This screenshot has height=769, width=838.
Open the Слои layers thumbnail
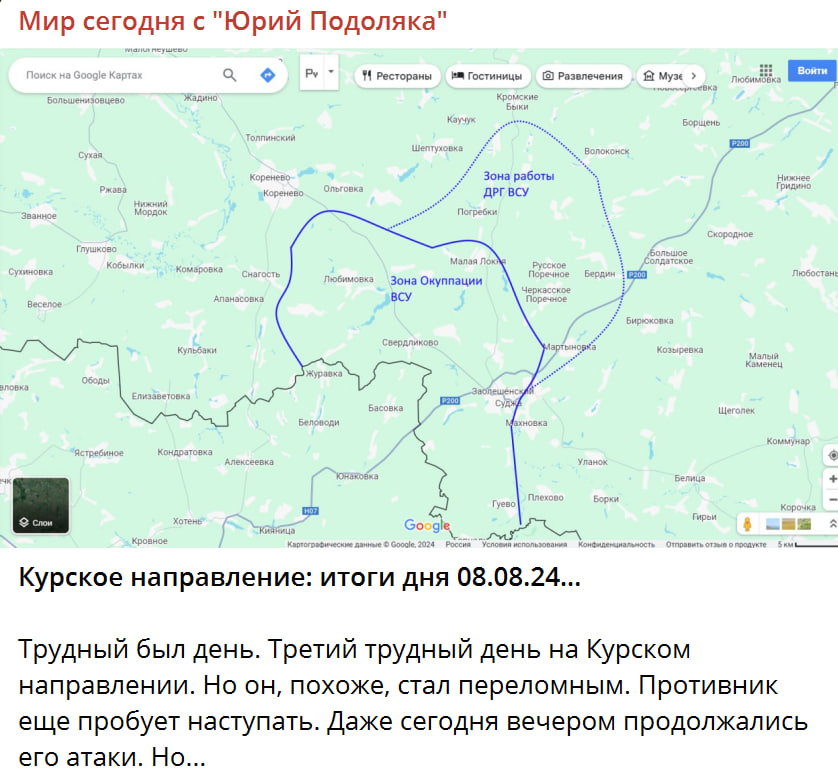click(41, 505)
